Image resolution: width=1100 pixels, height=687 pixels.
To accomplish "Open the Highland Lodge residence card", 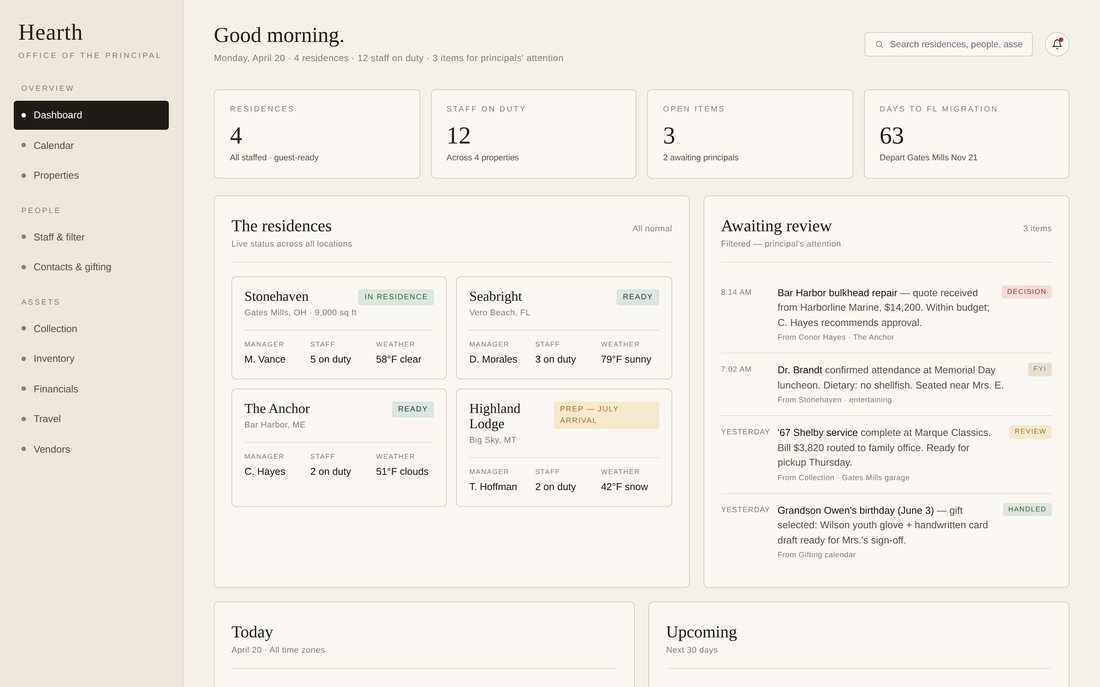I will pyautogui.click(x=564, y=448).
